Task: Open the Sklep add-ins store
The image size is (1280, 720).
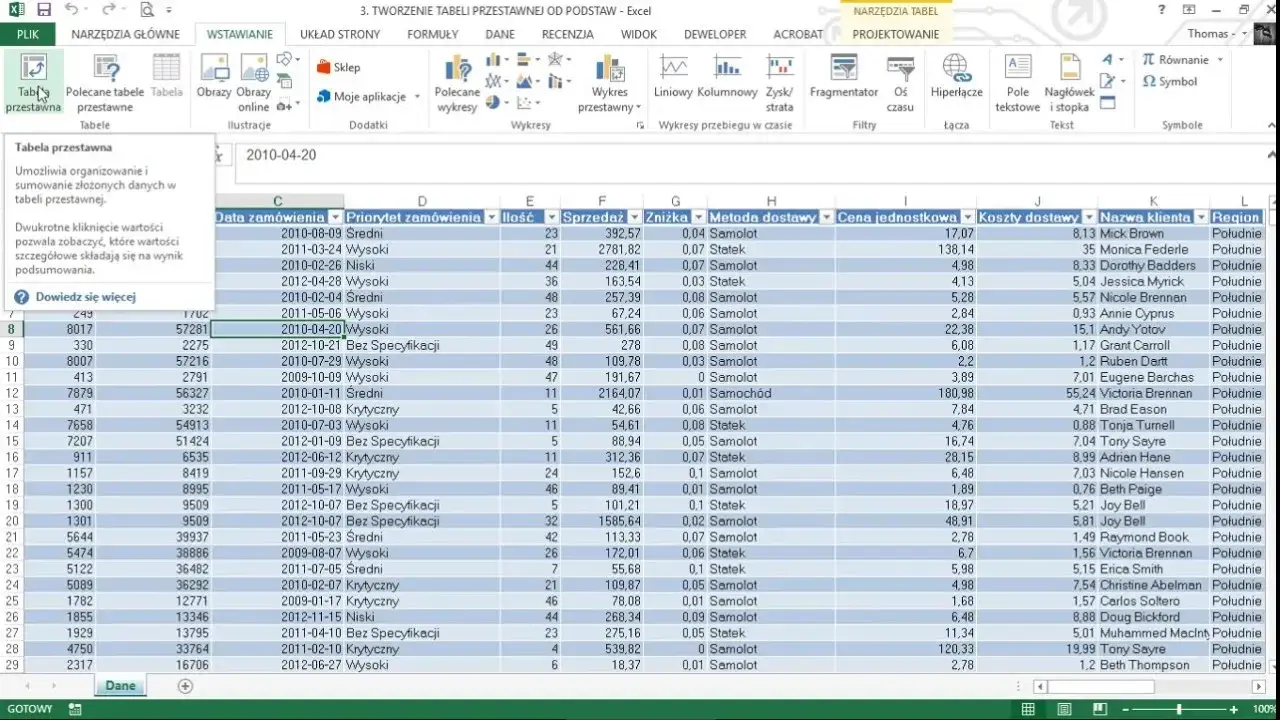Action: coord(339,67)
